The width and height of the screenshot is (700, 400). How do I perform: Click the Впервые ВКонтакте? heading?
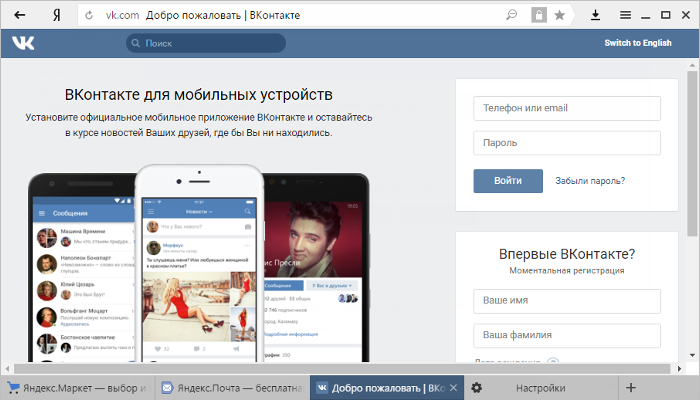(567, 254)
